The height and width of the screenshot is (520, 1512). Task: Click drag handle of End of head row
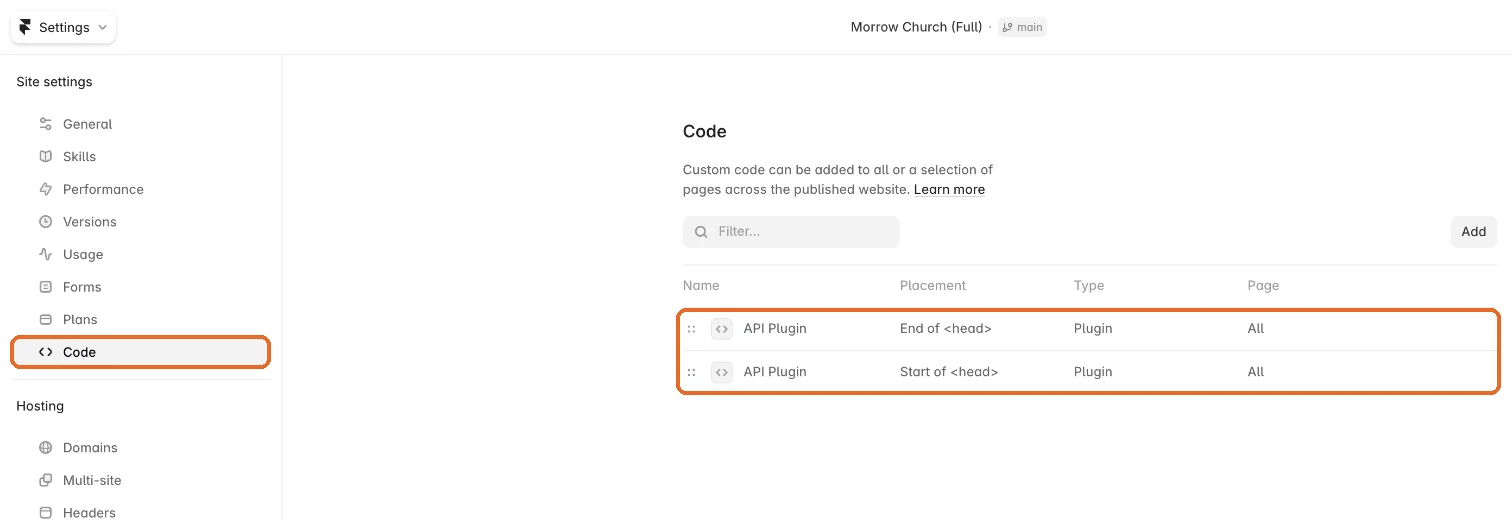(x=691, y=329)
